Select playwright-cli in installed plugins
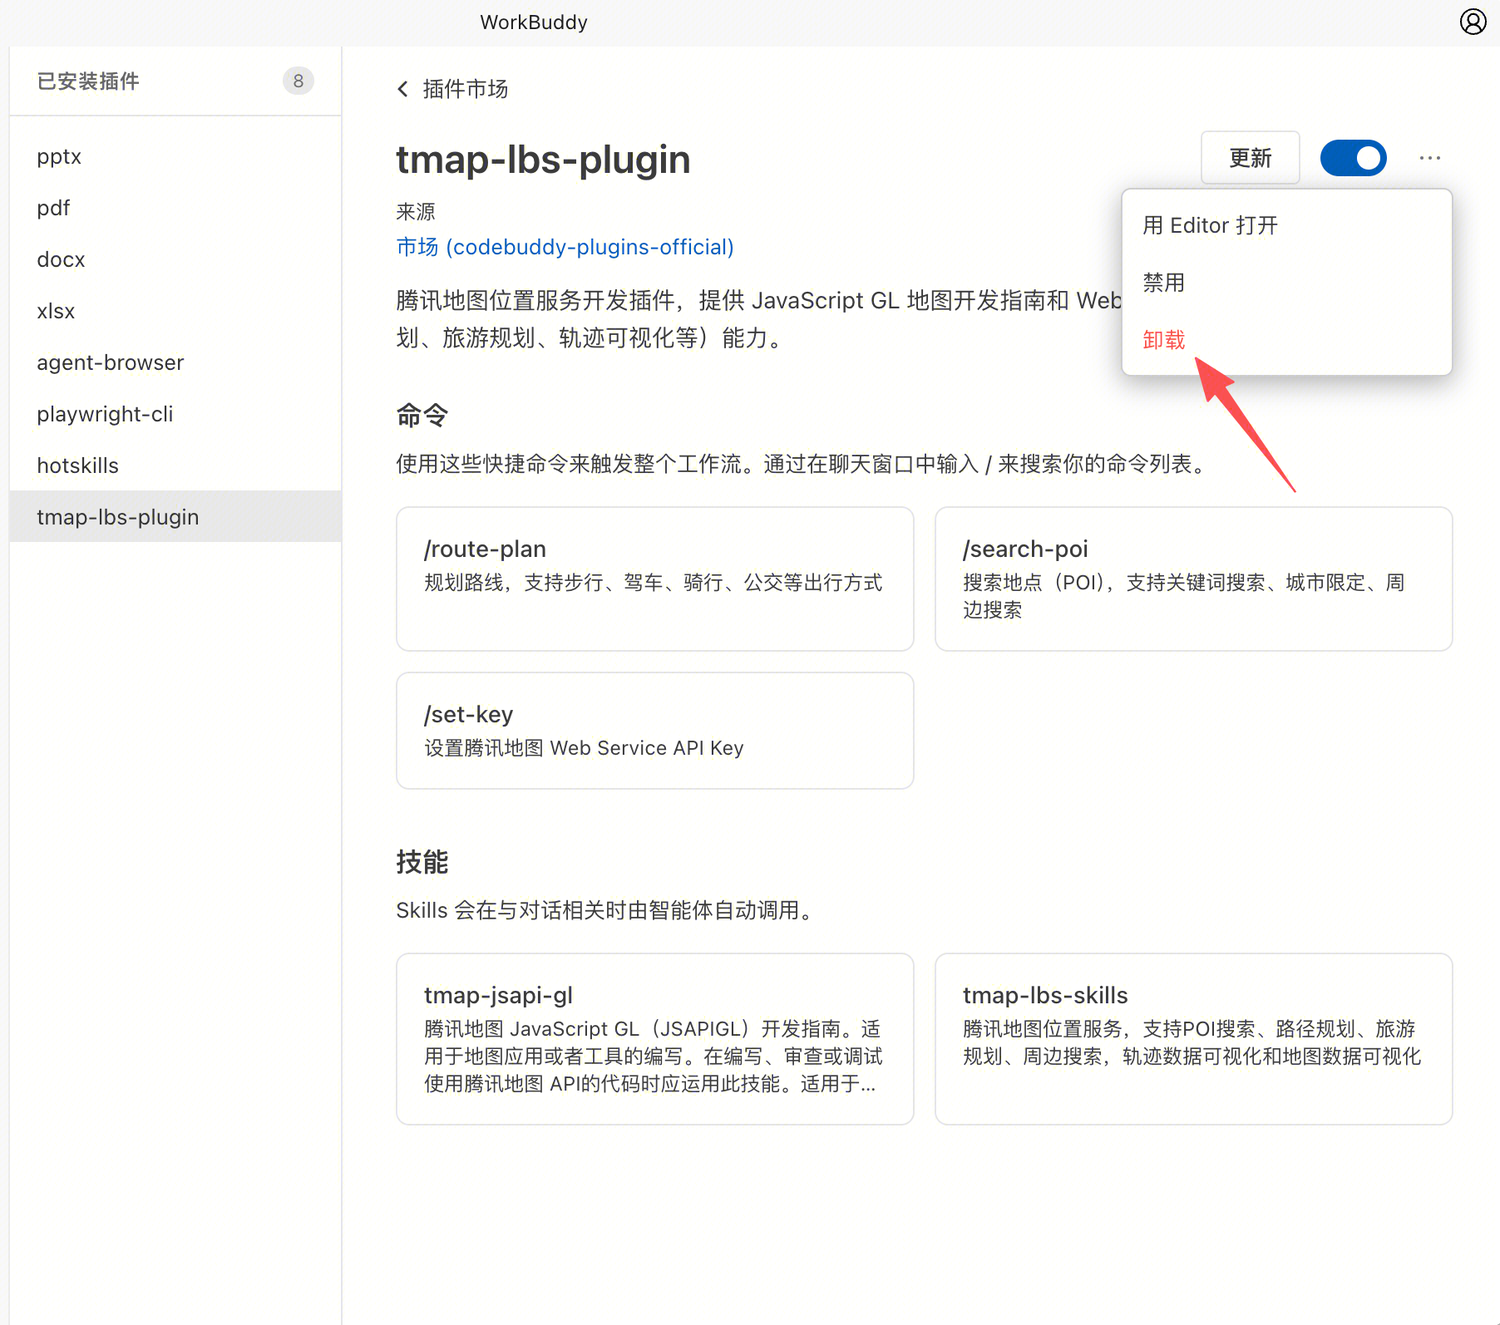This screenshot has width=1500, height=1325. coord(105,414)
